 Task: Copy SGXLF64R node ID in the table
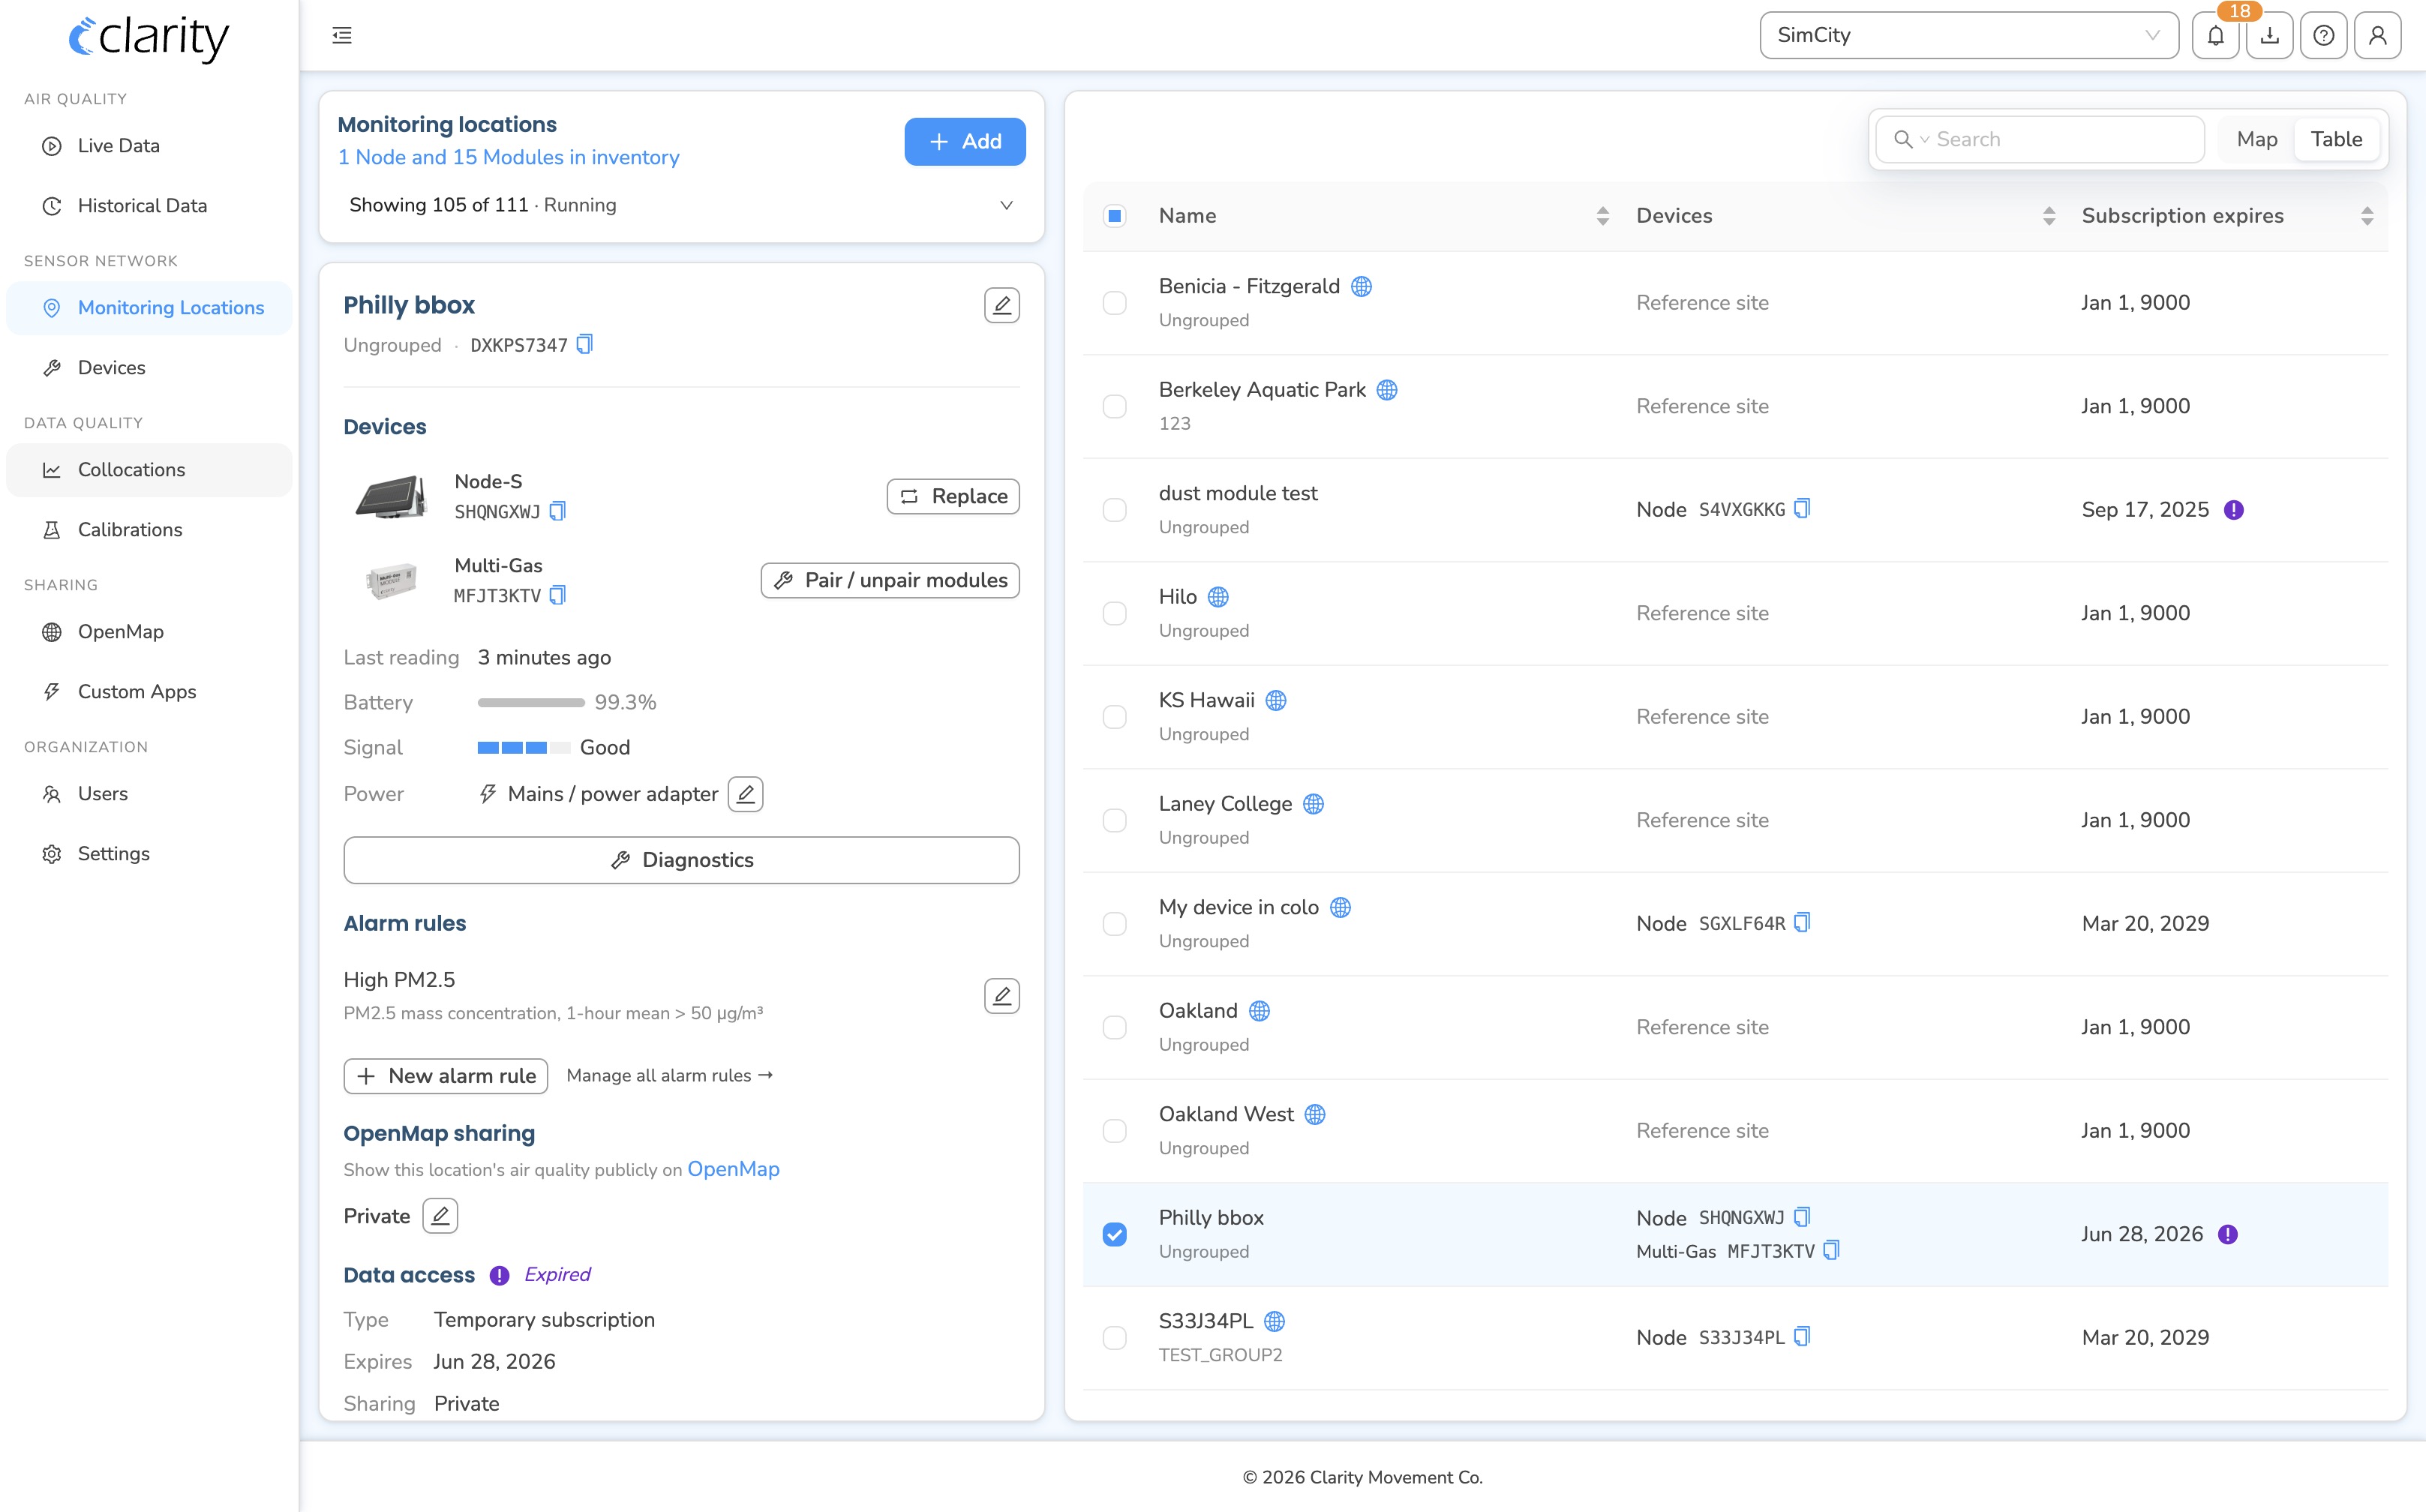pyautogui.click(x=1802, y=923)
